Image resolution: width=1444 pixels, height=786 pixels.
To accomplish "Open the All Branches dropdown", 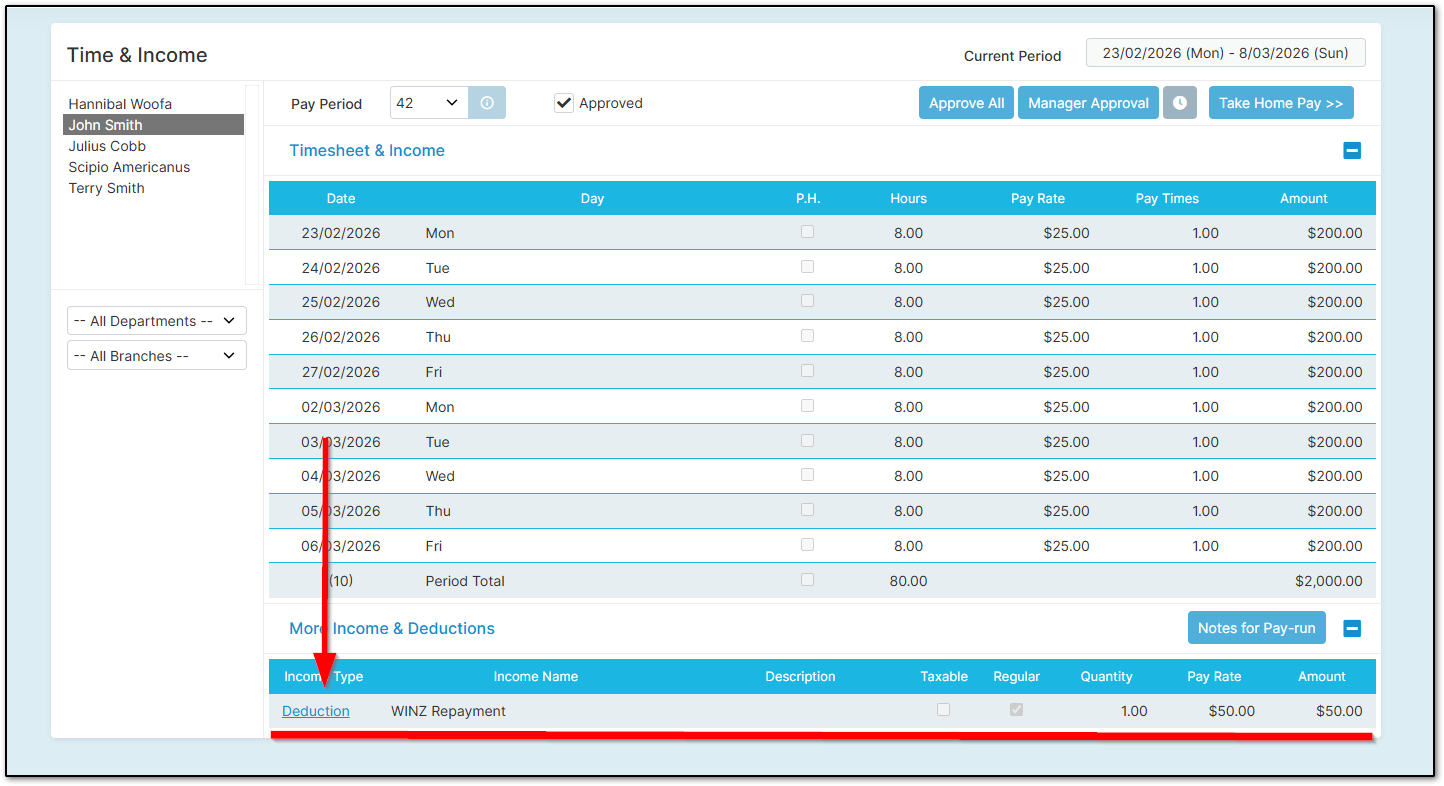I will click(x=156, y=355).
